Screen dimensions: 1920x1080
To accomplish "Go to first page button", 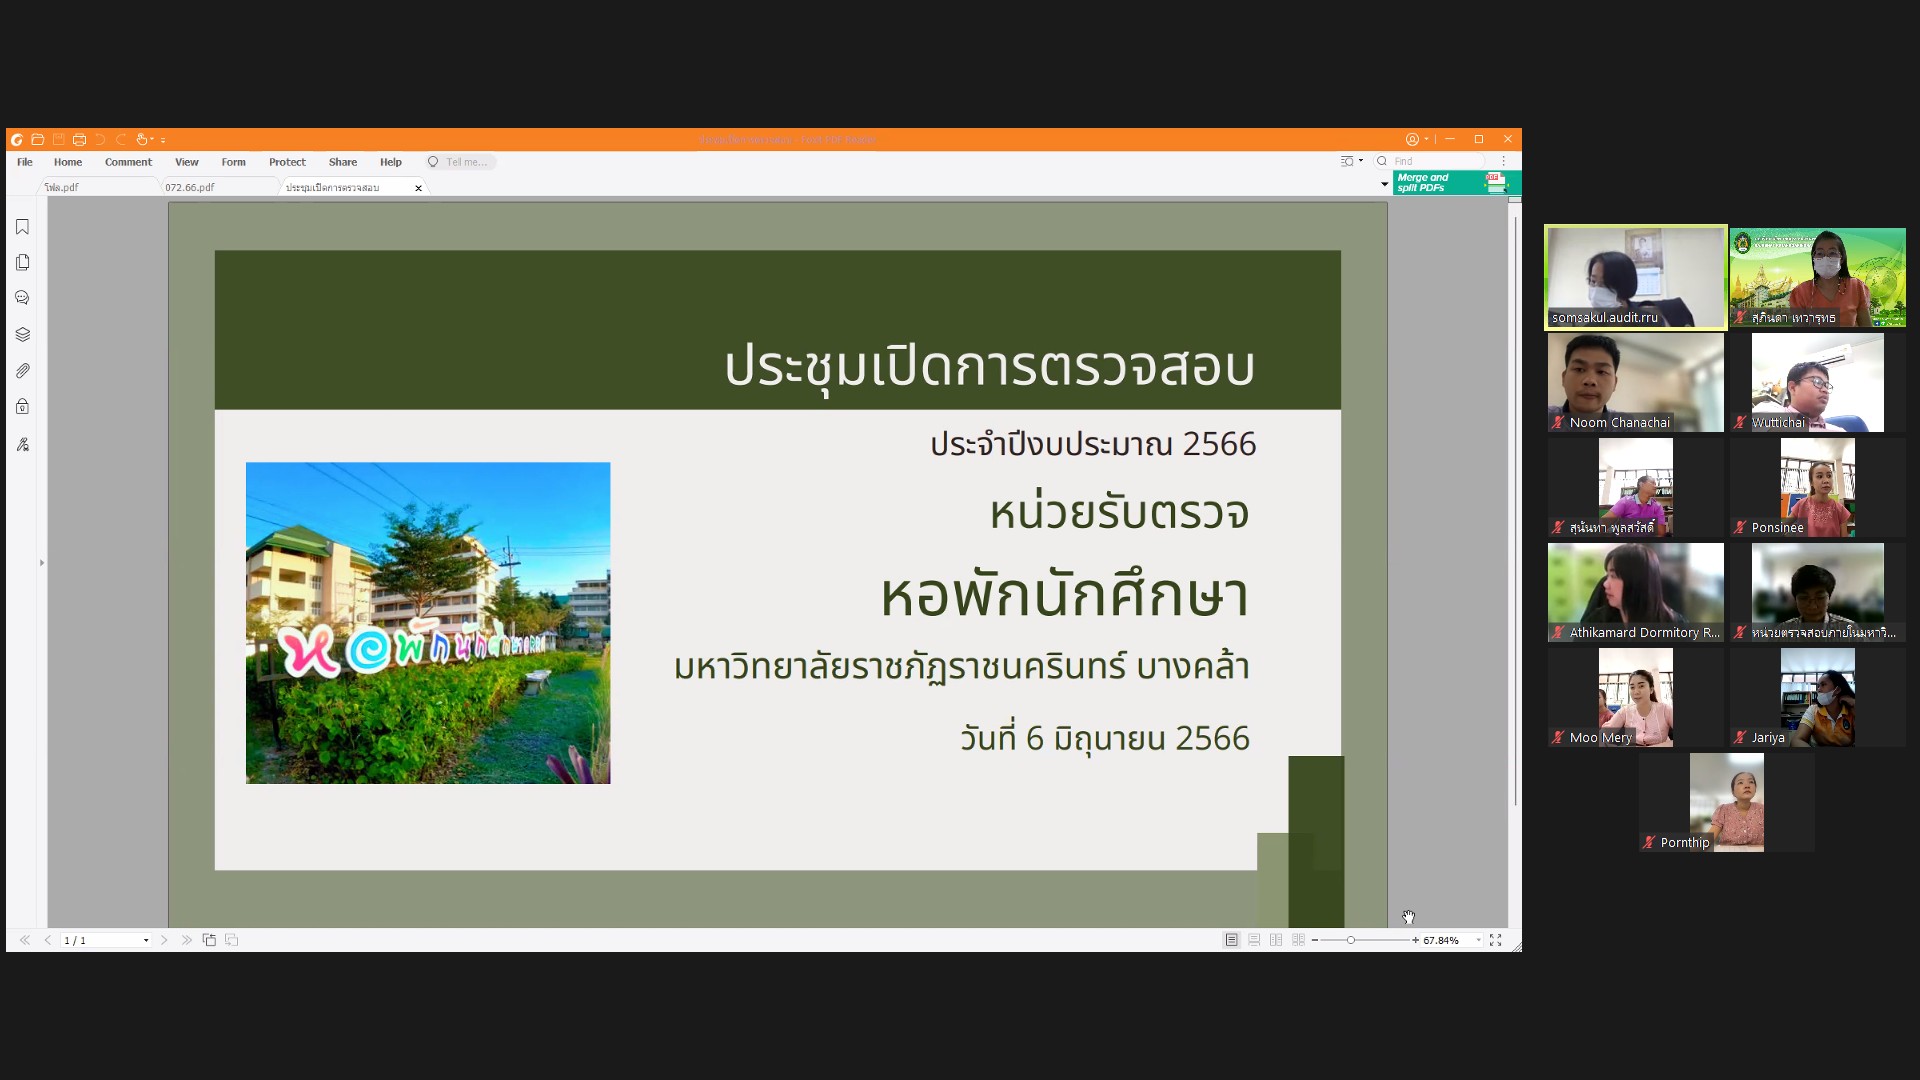I will point(25,940).
